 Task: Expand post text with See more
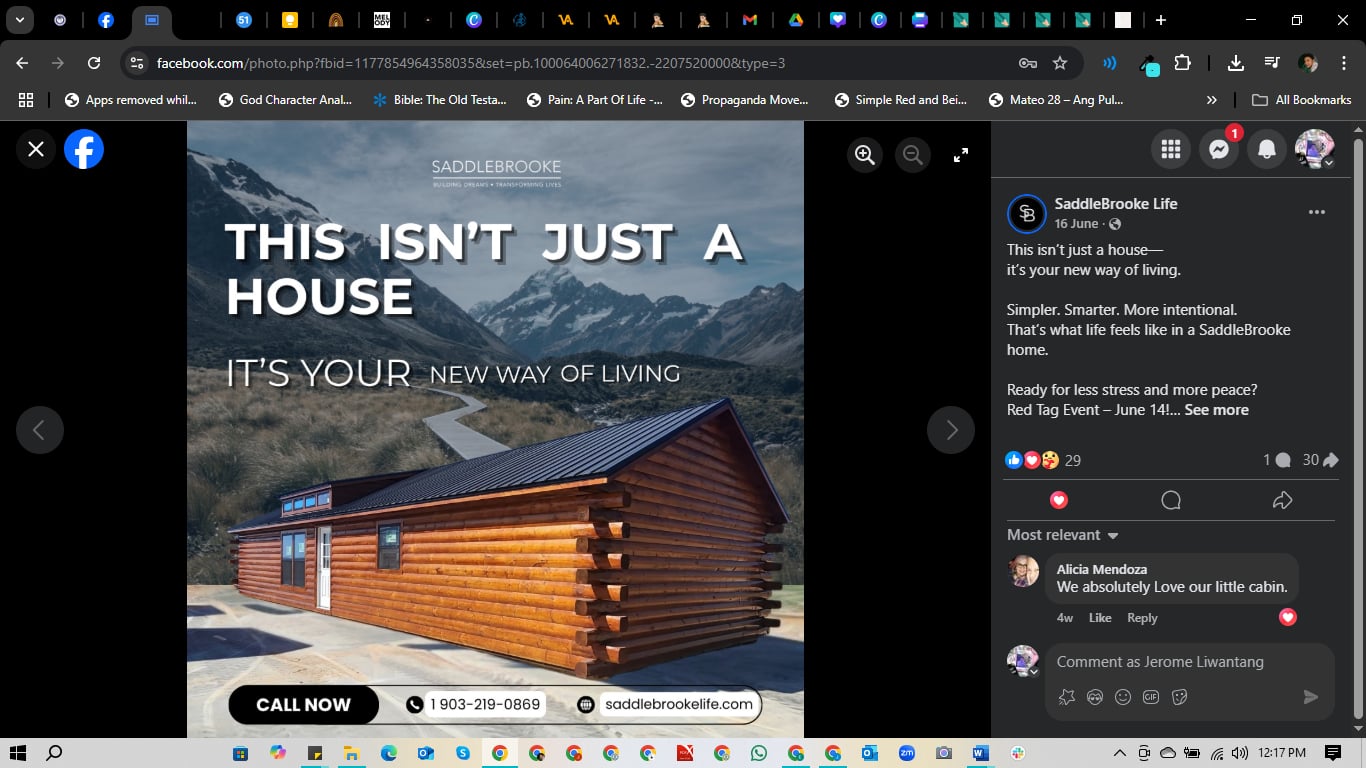1216,410
